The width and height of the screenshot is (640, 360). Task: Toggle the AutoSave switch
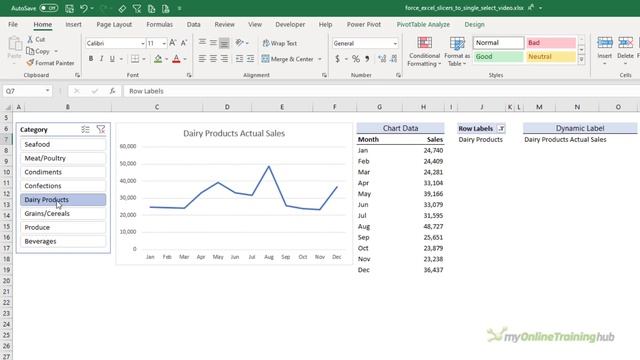point(49,8)
